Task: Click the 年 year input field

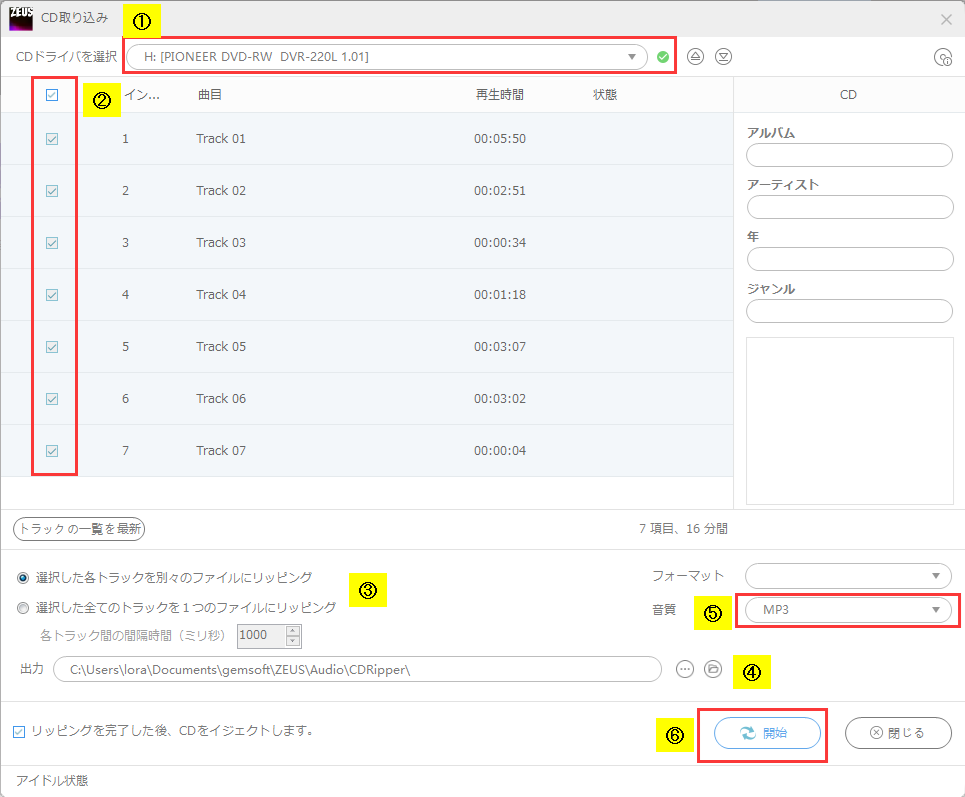Action: (x=849, y=259)
